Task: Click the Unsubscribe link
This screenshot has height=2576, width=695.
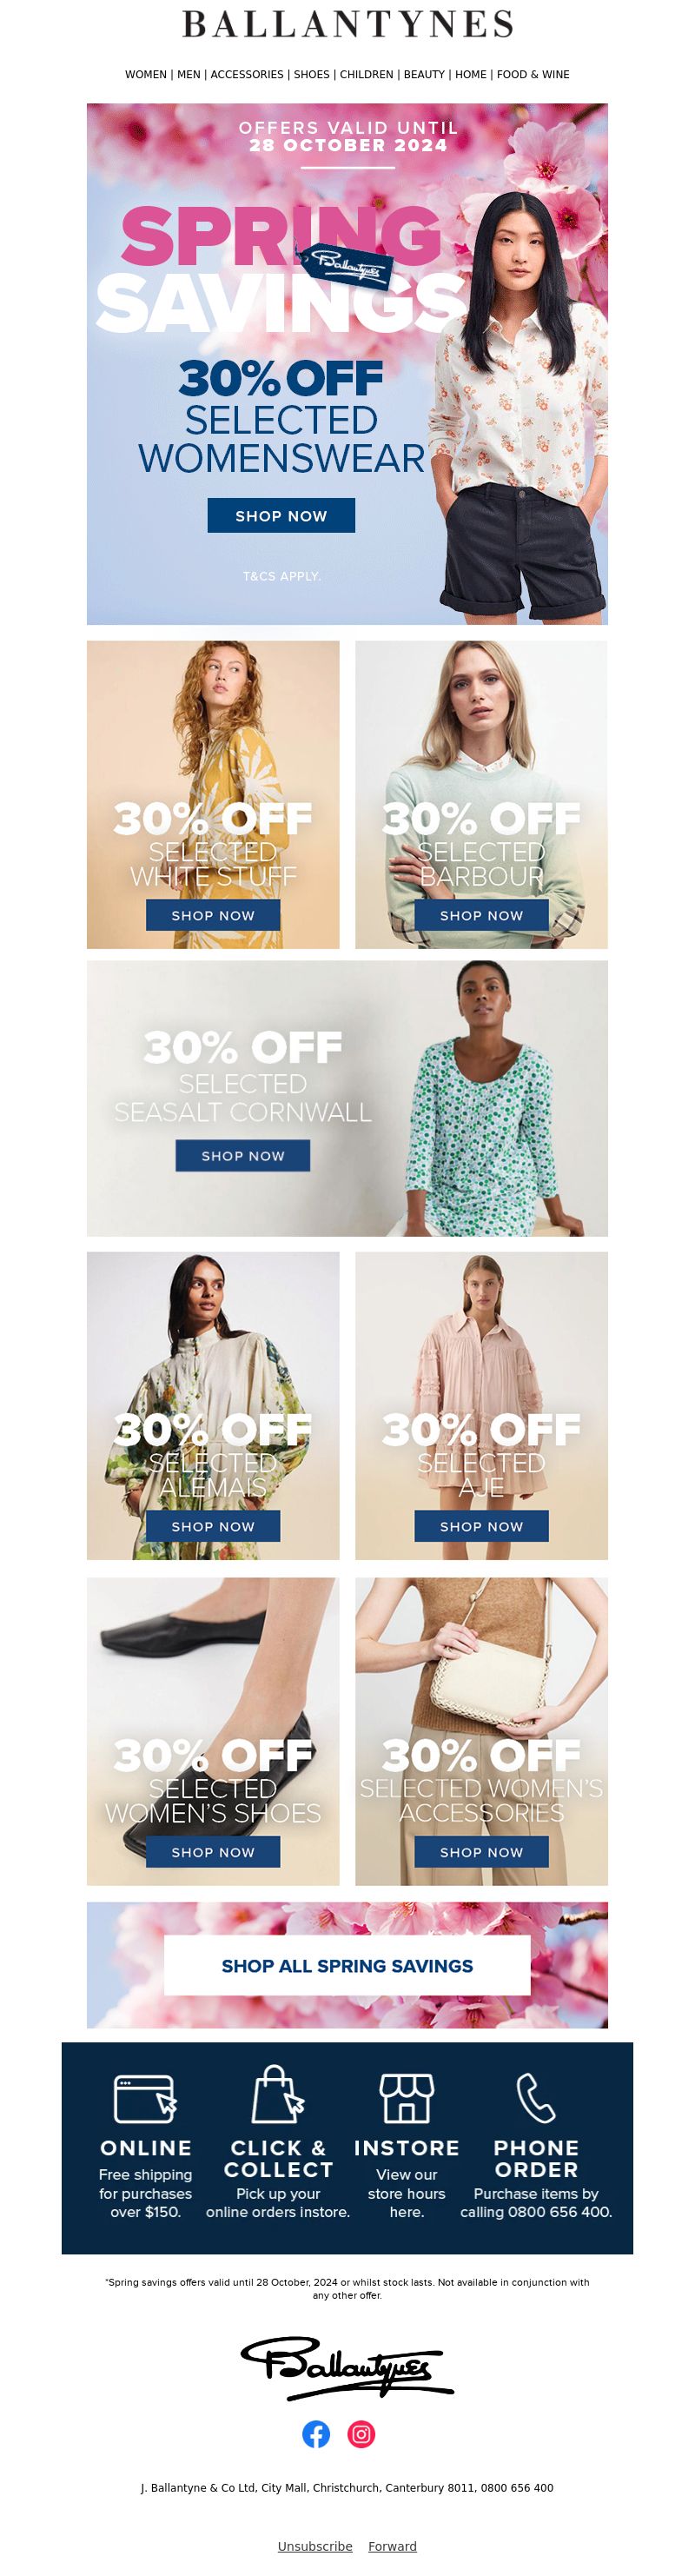Action: (x=315, y=2546)
